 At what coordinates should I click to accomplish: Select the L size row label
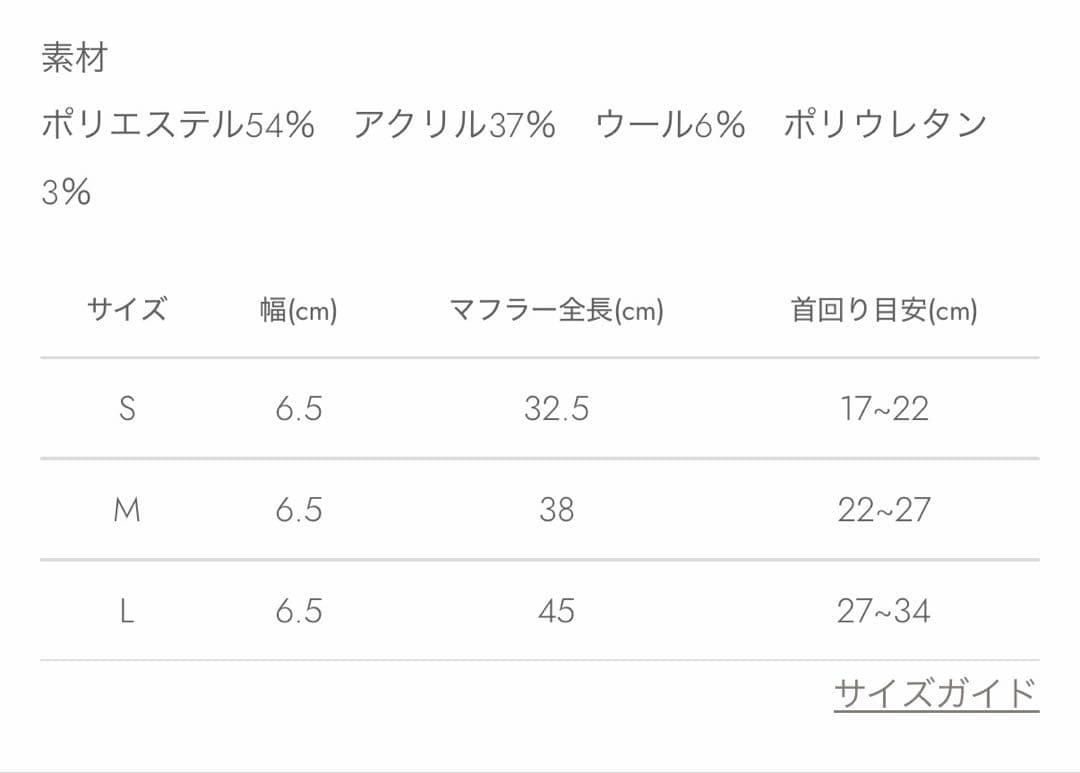[x=127, y=611]
